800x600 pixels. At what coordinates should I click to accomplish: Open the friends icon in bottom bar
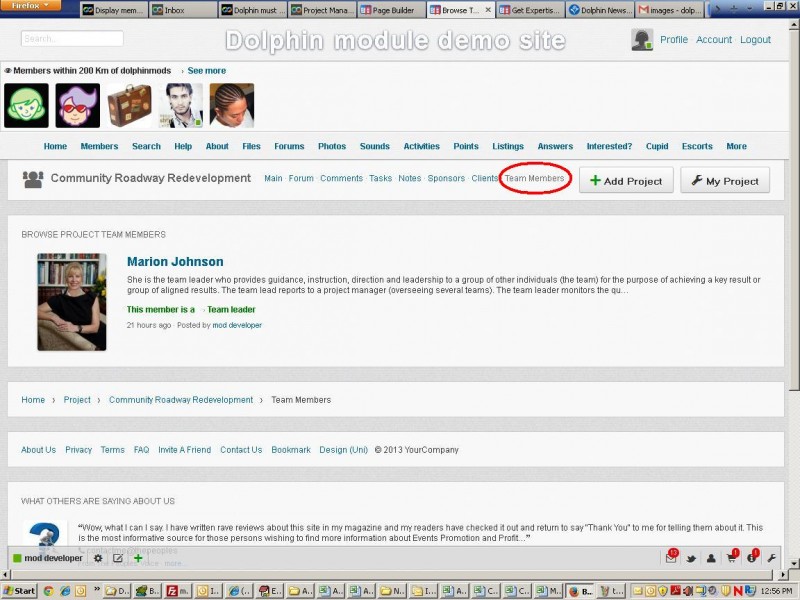711,558
